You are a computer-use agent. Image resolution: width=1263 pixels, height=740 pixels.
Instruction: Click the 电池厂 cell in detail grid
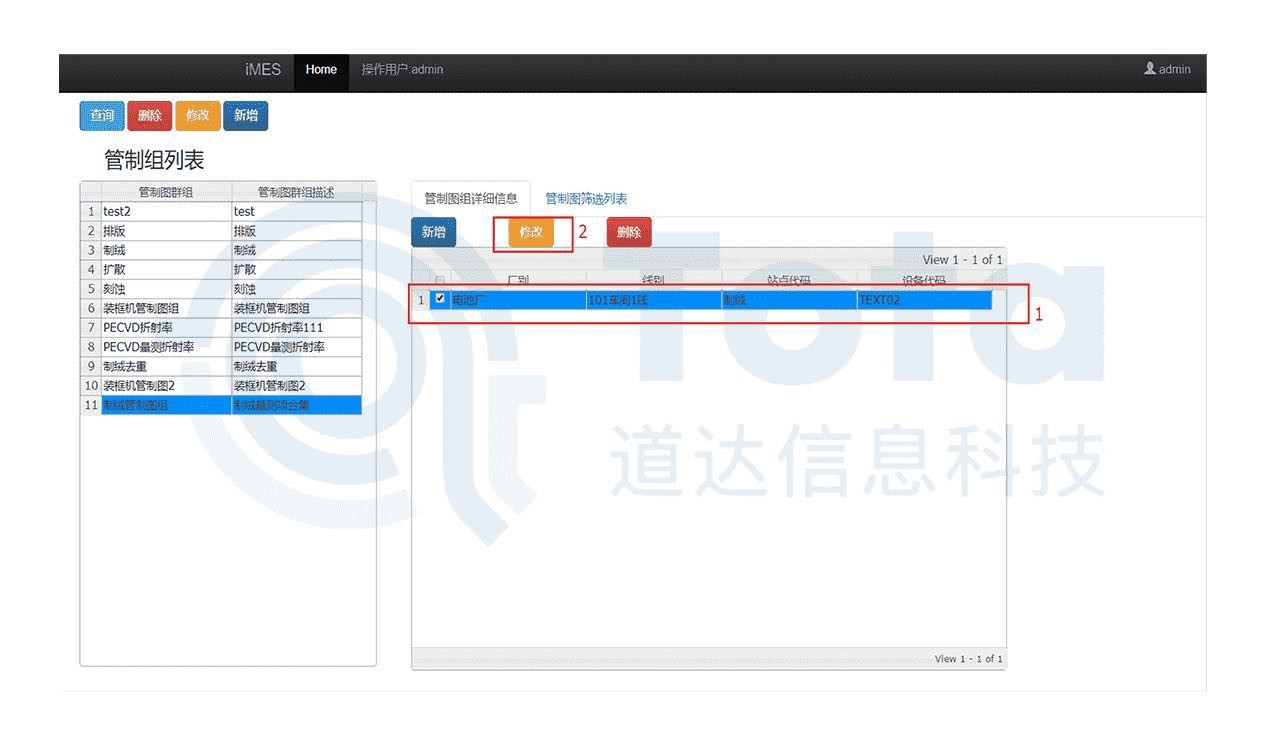click(518, 299)
